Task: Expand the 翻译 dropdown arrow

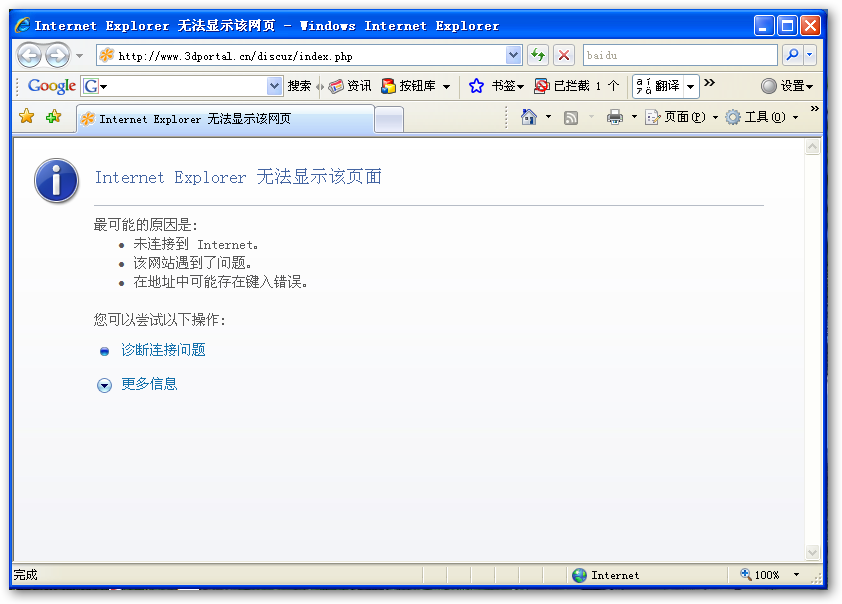Action: [691, 86]
